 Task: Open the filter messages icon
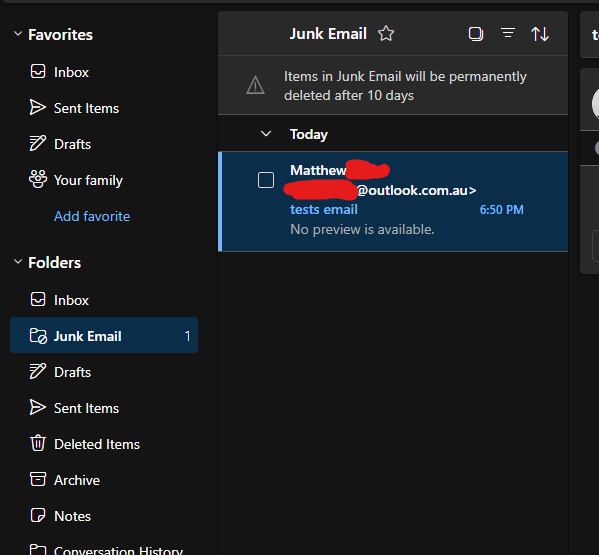tap(508, 33)
